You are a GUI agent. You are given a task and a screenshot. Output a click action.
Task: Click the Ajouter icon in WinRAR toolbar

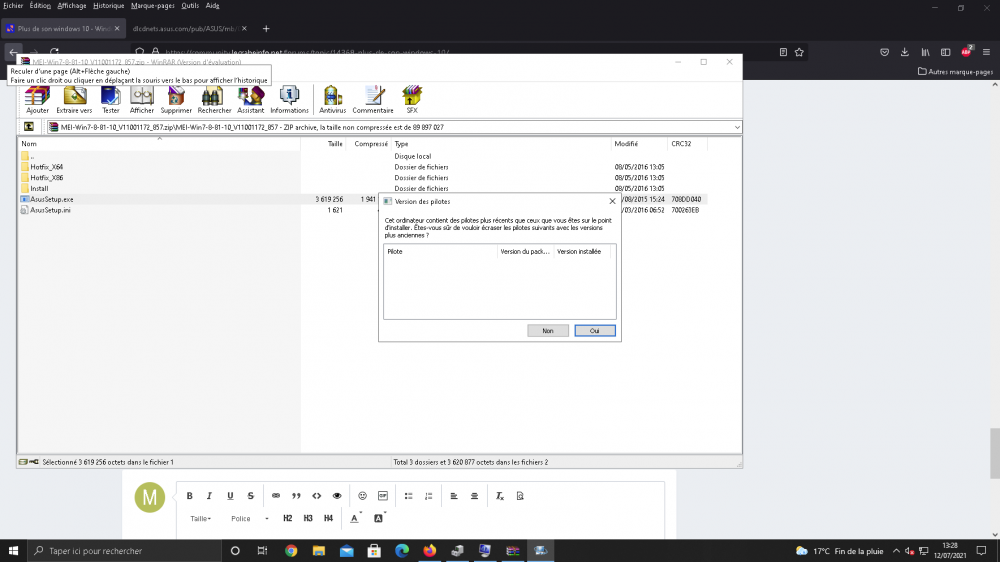37,98
